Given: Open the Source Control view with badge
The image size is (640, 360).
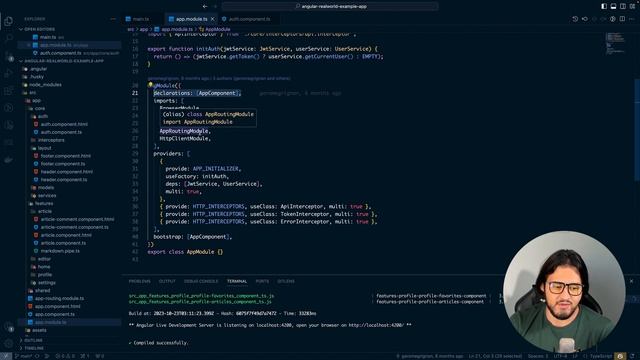Looking at the screenshot, I should pyautogui.click(x=9, y=56).
